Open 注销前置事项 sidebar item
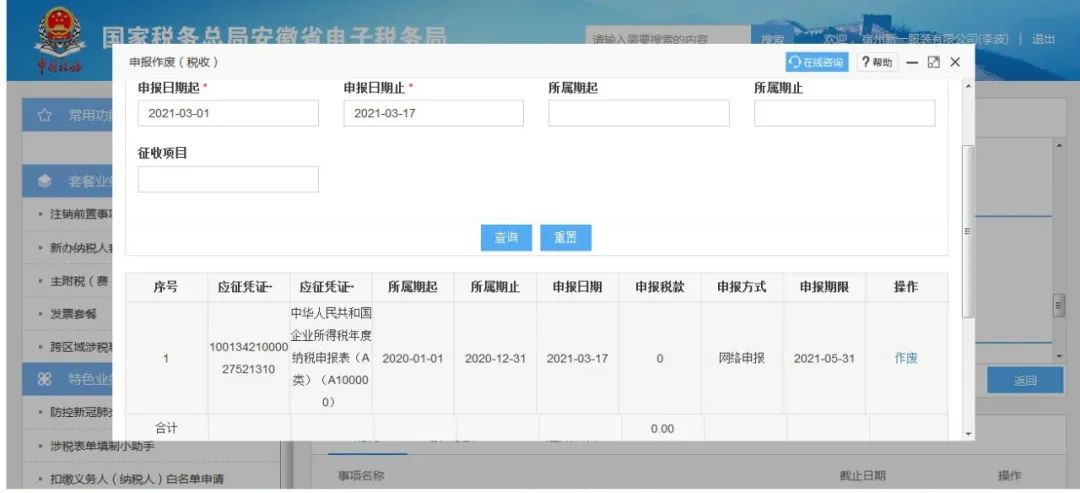Screen dimensions: 1080x493 click(81, 214)
